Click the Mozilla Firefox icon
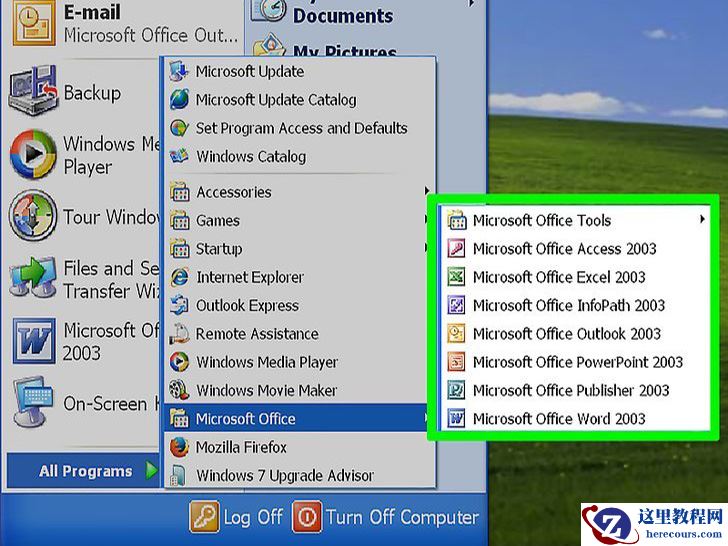Viewport: 728px width, 546px height. tap(179, 447)
